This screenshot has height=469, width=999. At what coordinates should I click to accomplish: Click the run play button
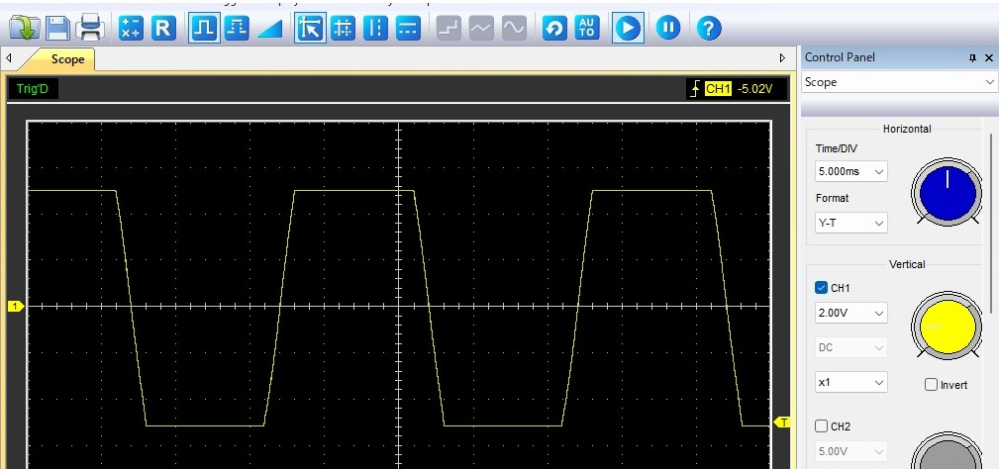pos(628,29)
